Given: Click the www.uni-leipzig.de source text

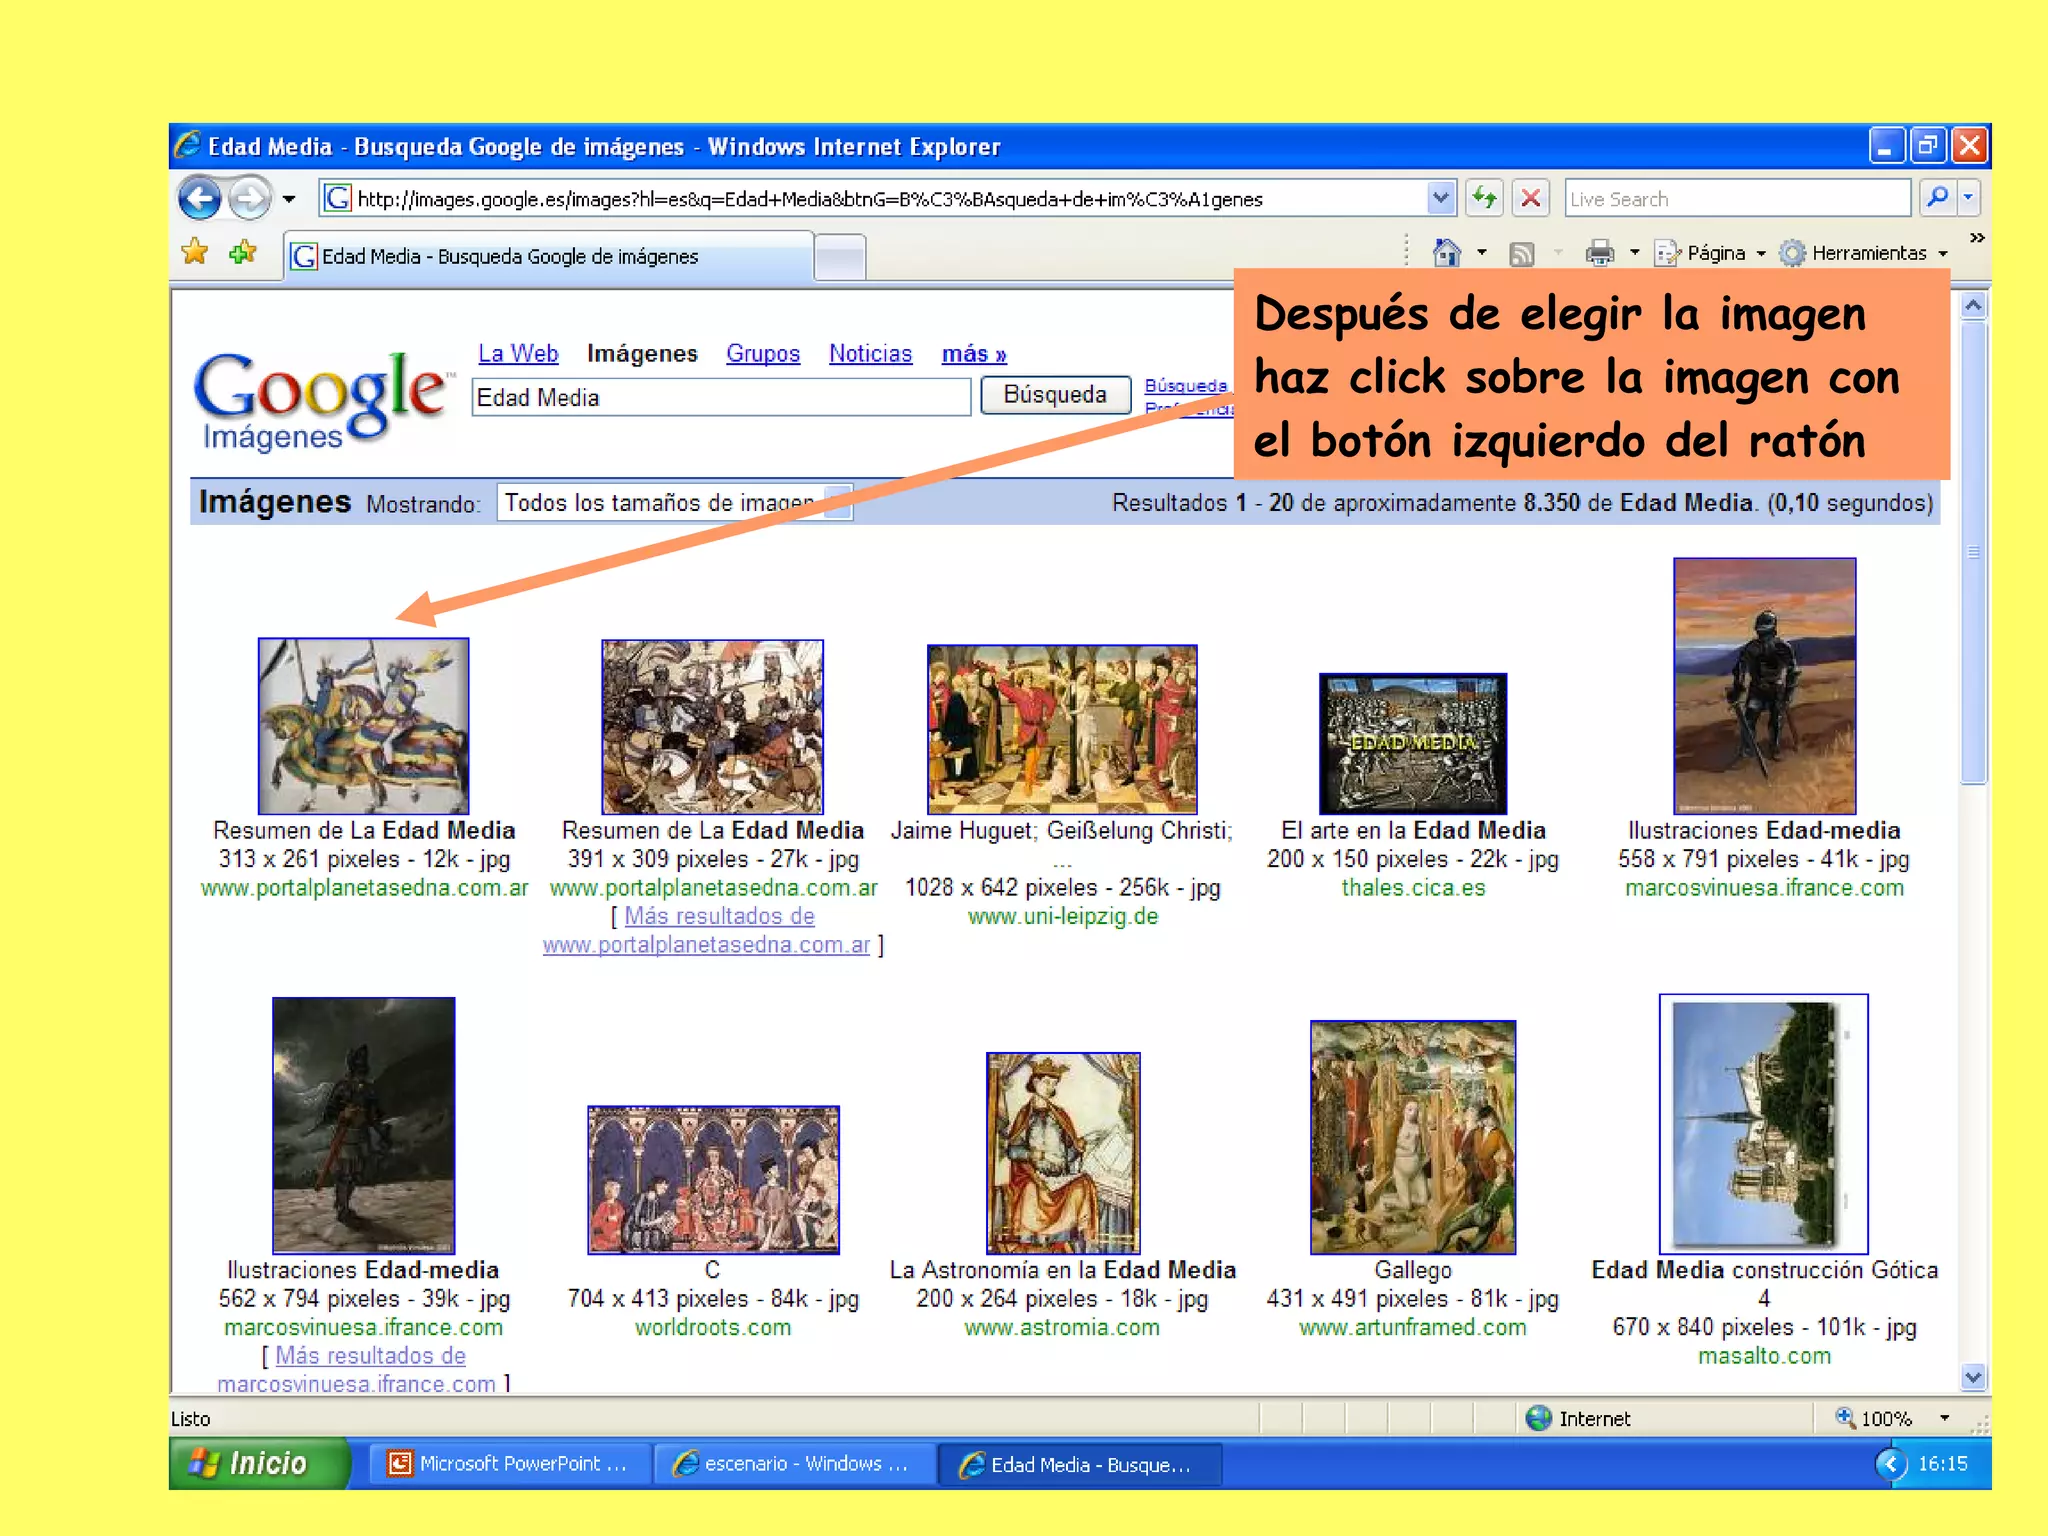Looking at the screenshot, I should coord(1062,916).
